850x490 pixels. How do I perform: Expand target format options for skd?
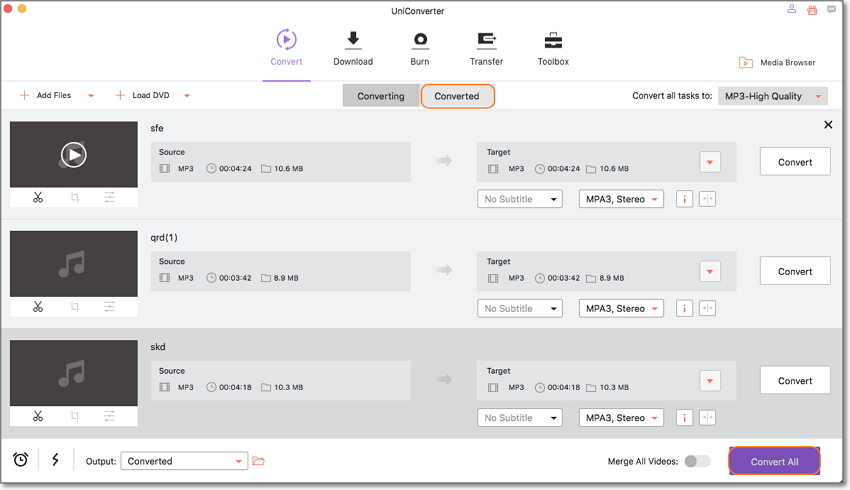[x=710, y=381]
